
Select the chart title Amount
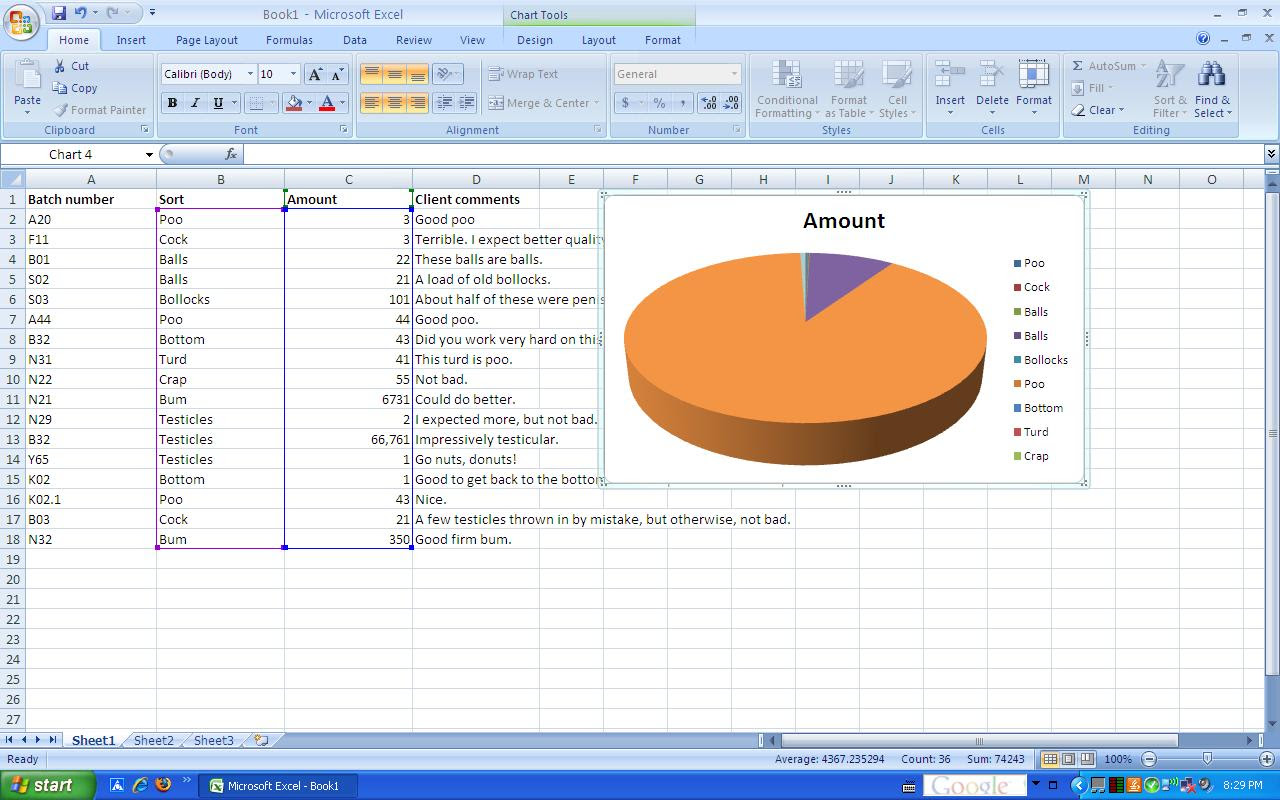pos(843,221)
